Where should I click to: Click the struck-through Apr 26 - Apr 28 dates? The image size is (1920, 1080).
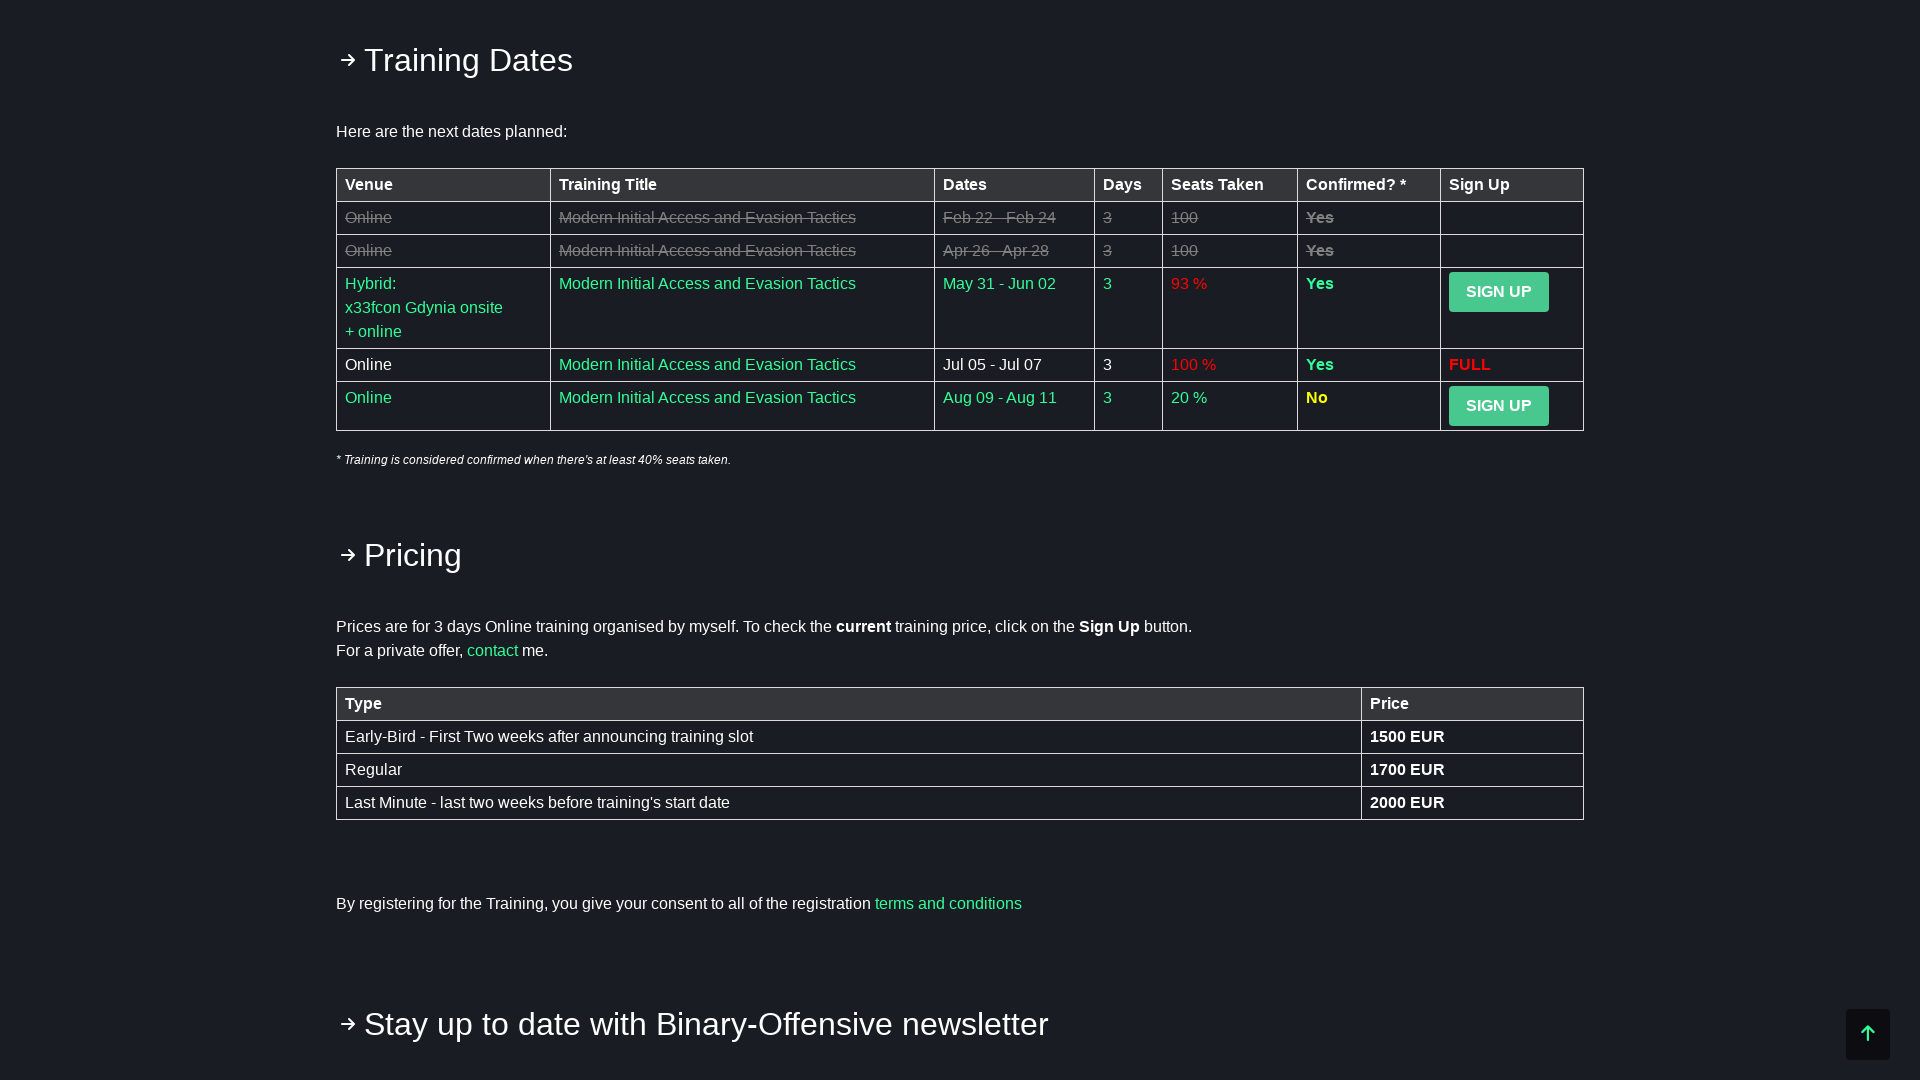coord(995,250)
